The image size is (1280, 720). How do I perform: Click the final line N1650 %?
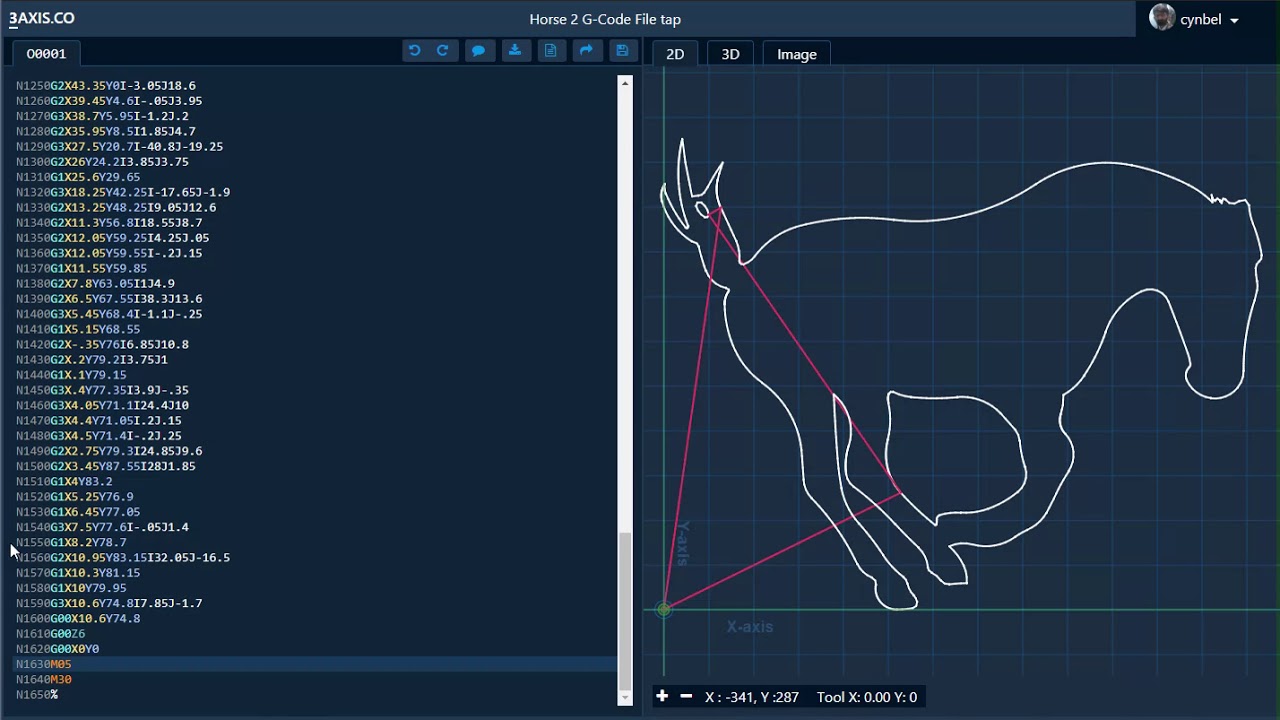click(x=37, y=695)
